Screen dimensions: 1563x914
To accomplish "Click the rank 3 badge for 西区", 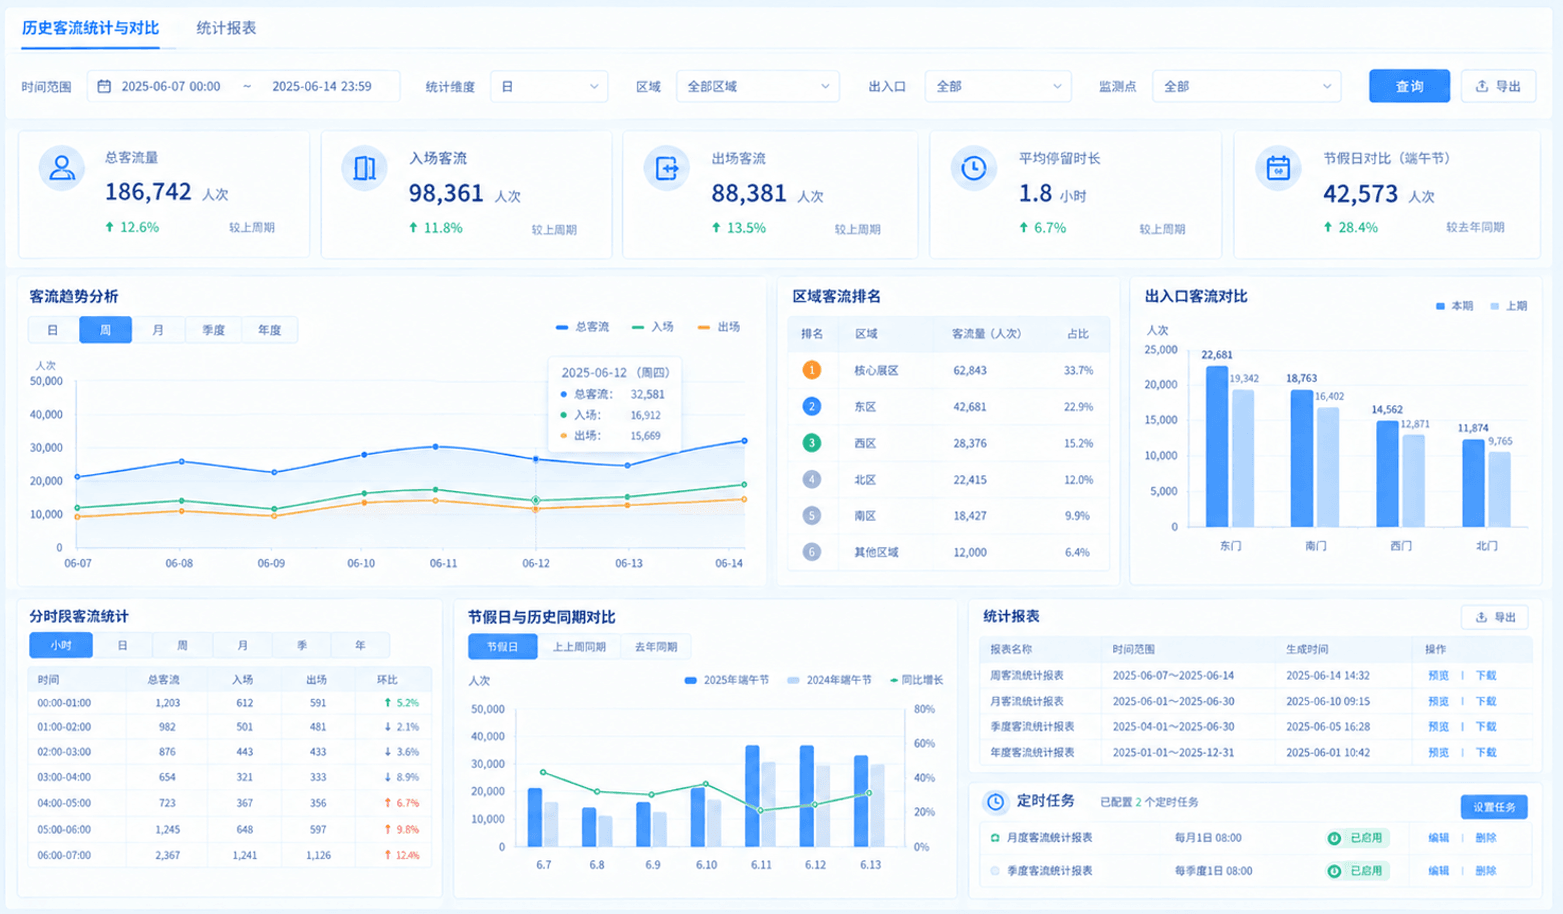I will [812, 443].
